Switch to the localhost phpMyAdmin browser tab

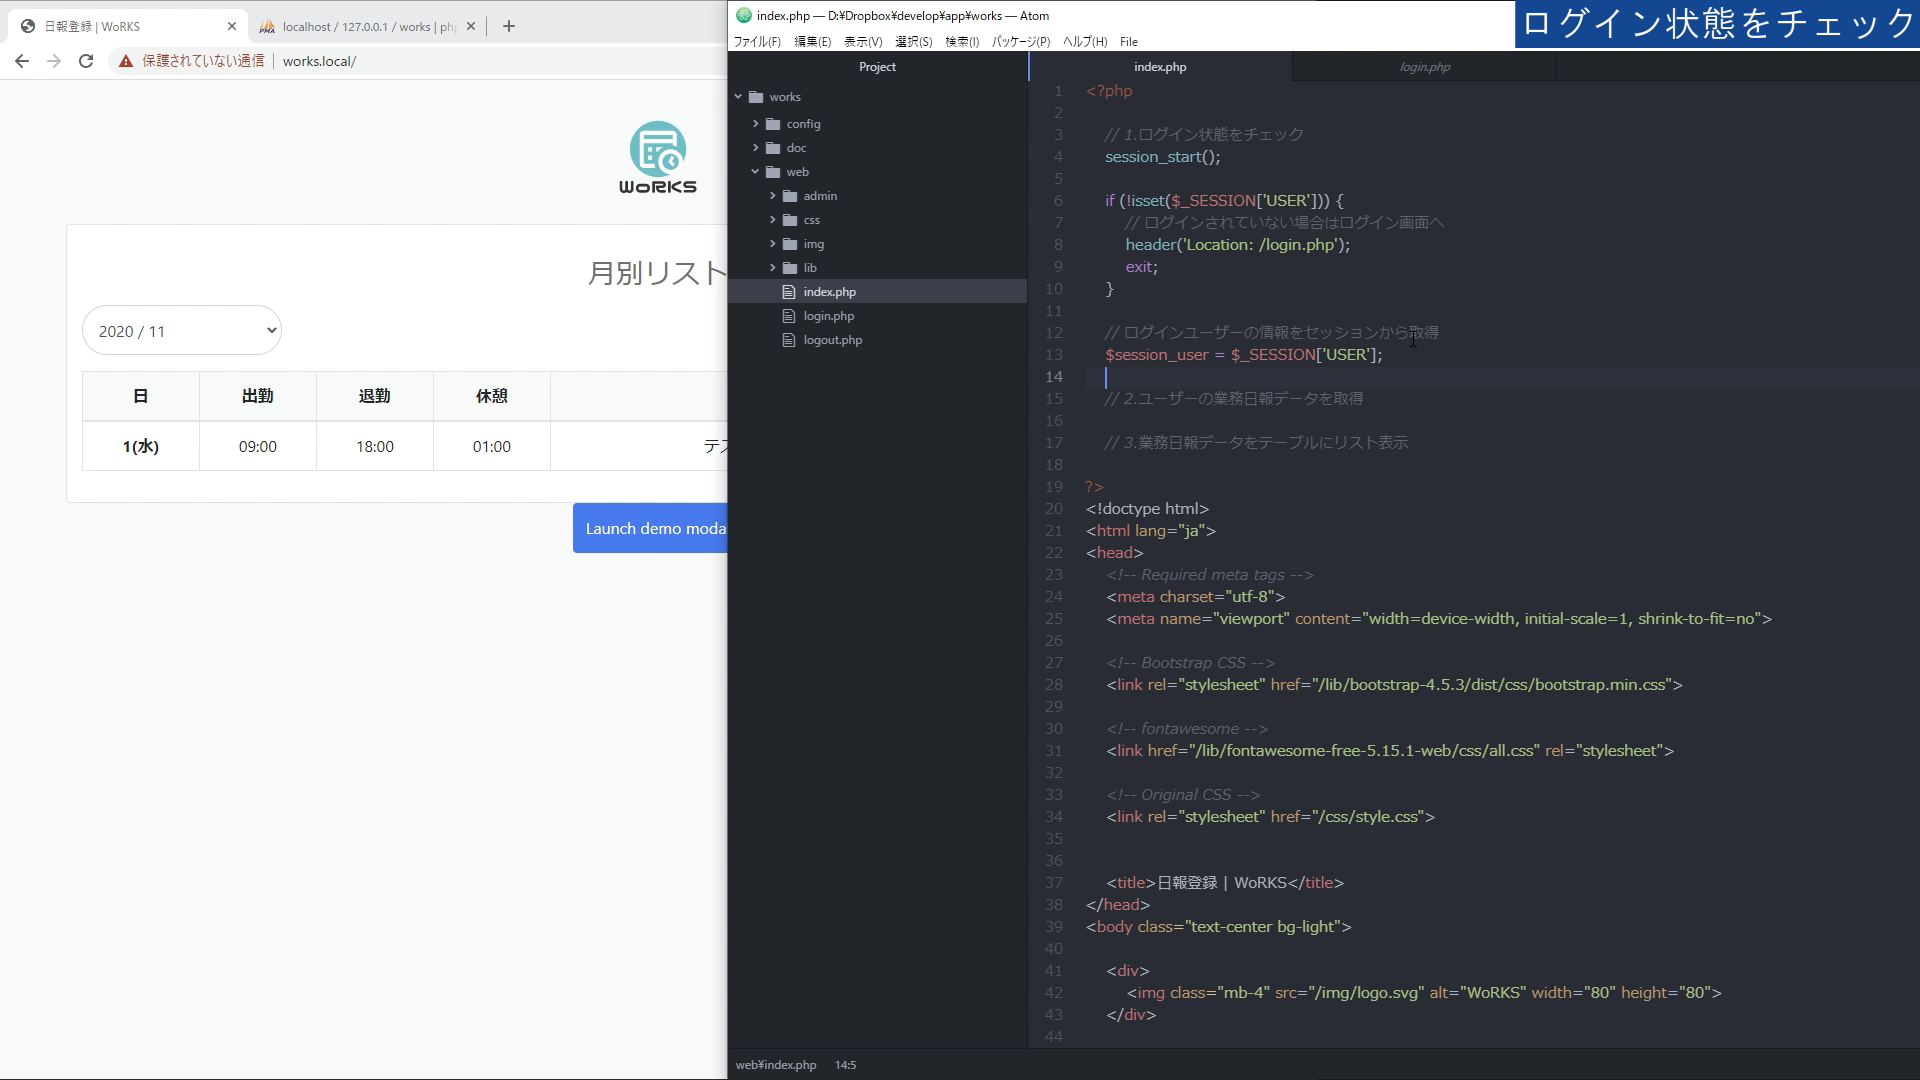[366, 26]
